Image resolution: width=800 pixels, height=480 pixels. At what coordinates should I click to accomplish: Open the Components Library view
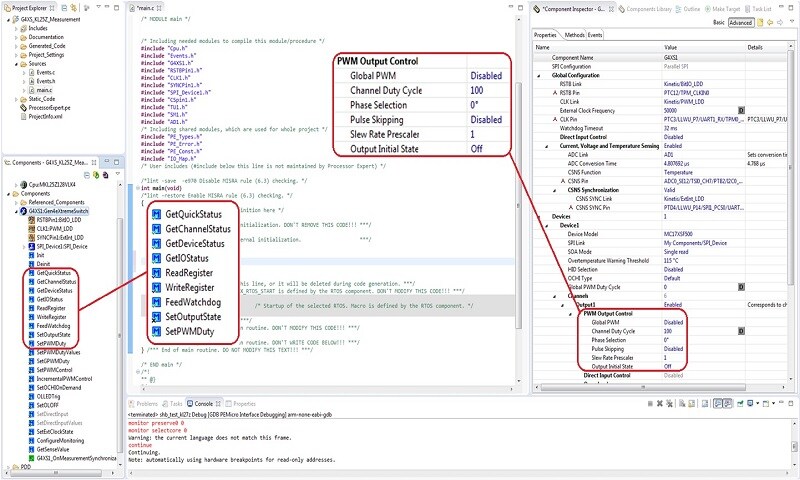[652, 8]
